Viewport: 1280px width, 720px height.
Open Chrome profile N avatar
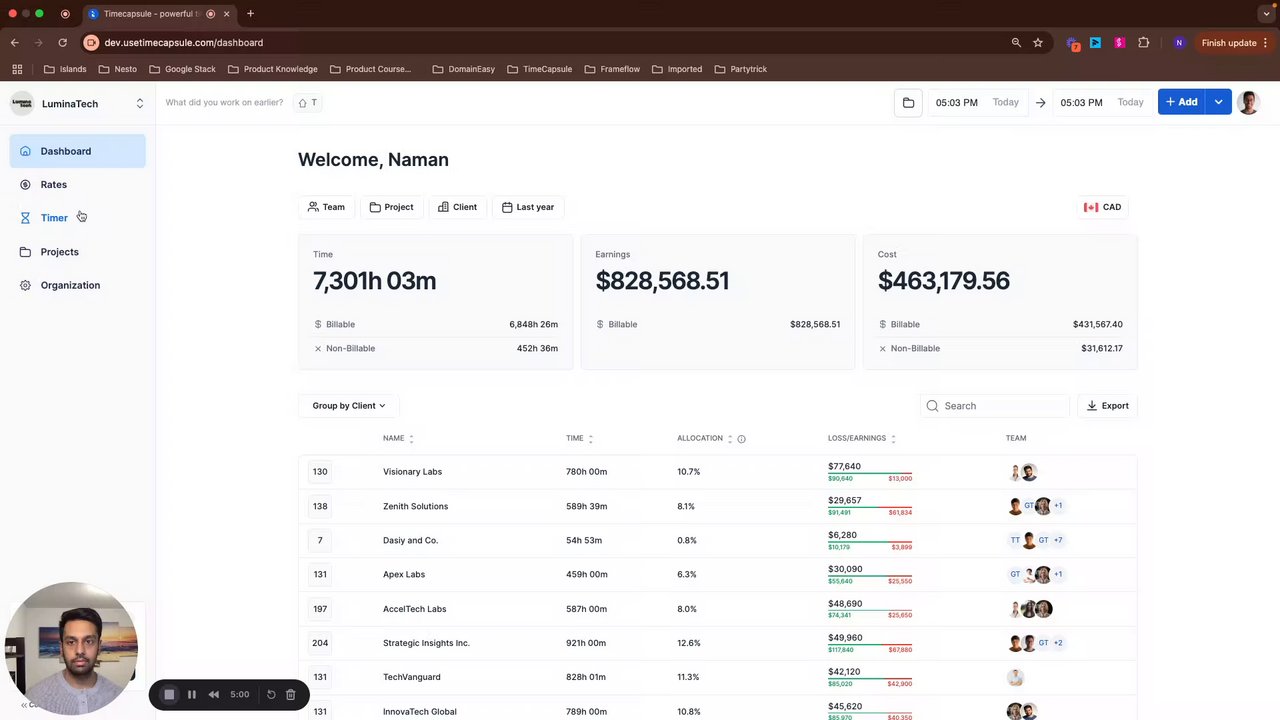pos(1179,43)
